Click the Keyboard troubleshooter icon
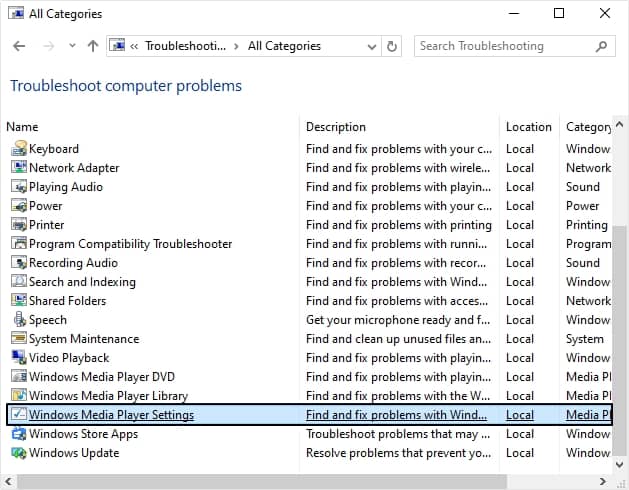 click(x=18, y=148)
